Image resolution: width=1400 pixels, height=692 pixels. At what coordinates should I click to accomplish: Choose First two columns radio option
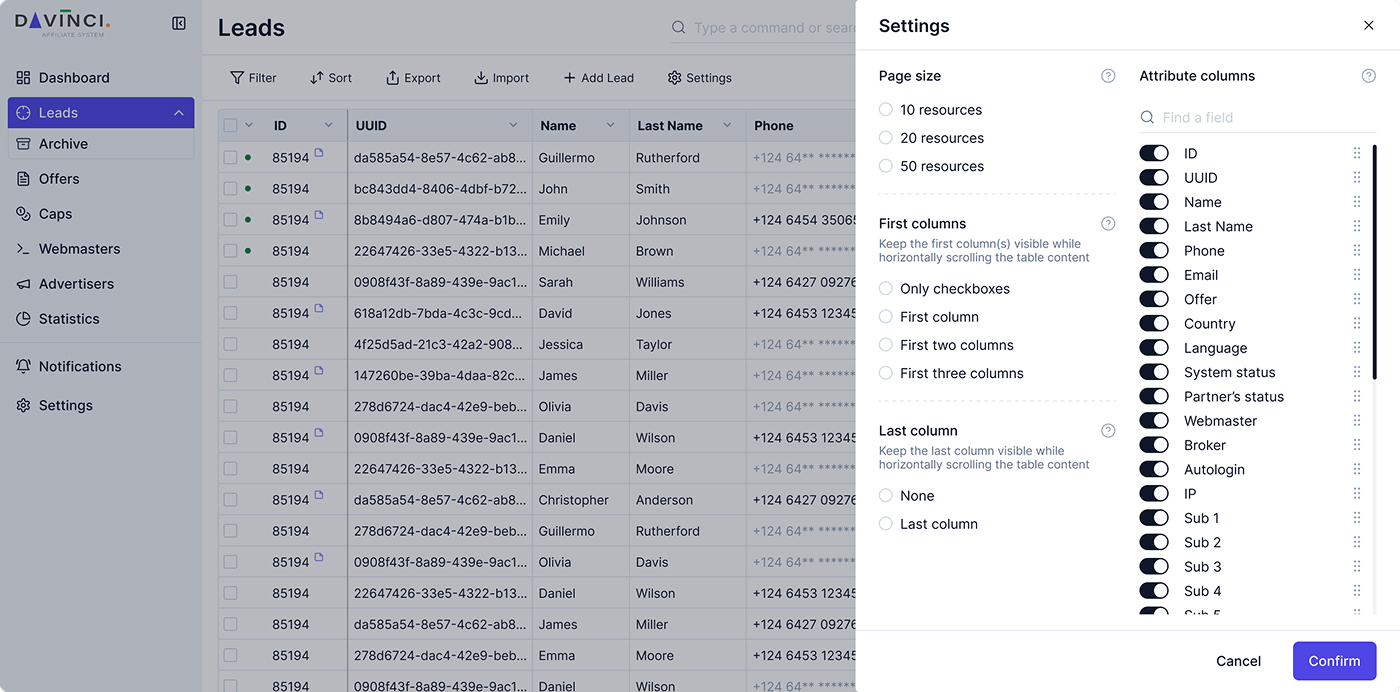point(886,345)
